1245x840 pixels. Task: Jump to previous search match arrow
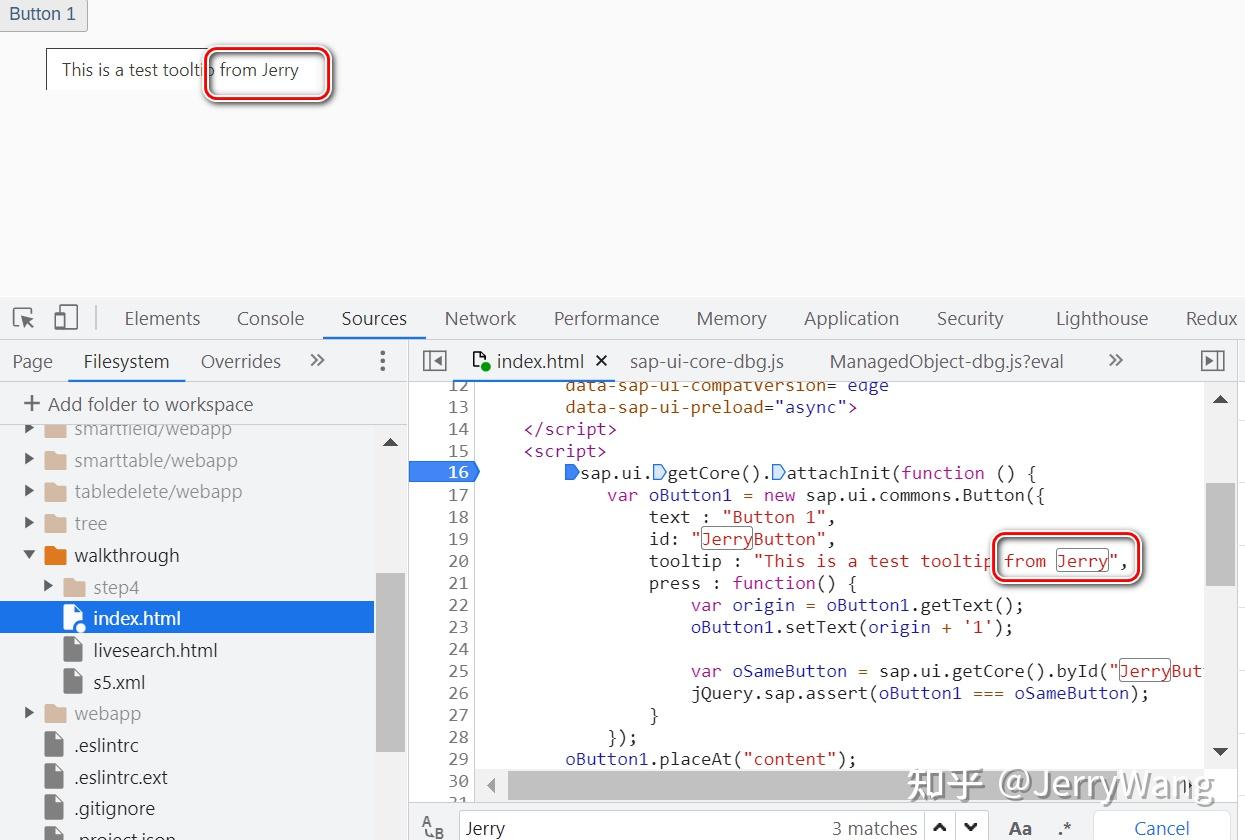(x=939, y=827)
